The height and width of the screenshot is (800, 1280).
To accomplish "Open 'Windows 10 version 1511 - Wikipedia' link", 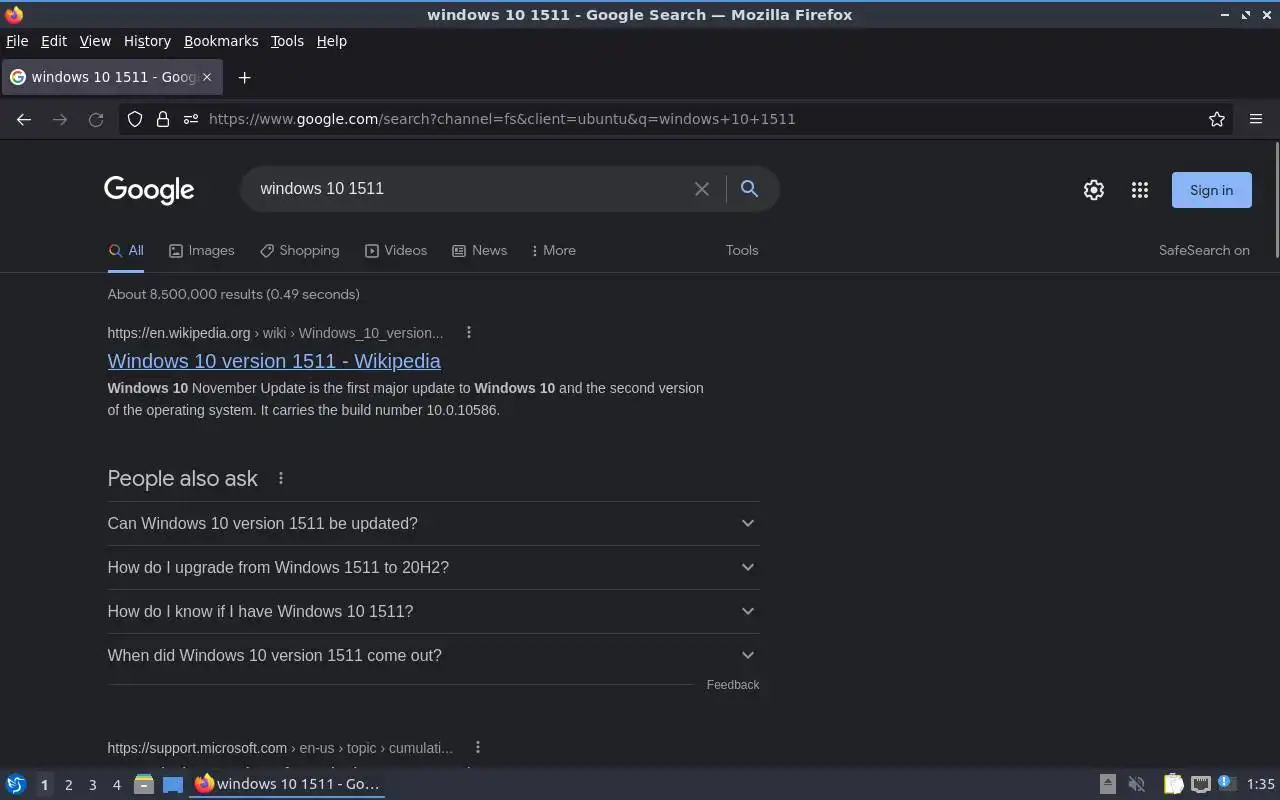I will (x=274, y=361).
